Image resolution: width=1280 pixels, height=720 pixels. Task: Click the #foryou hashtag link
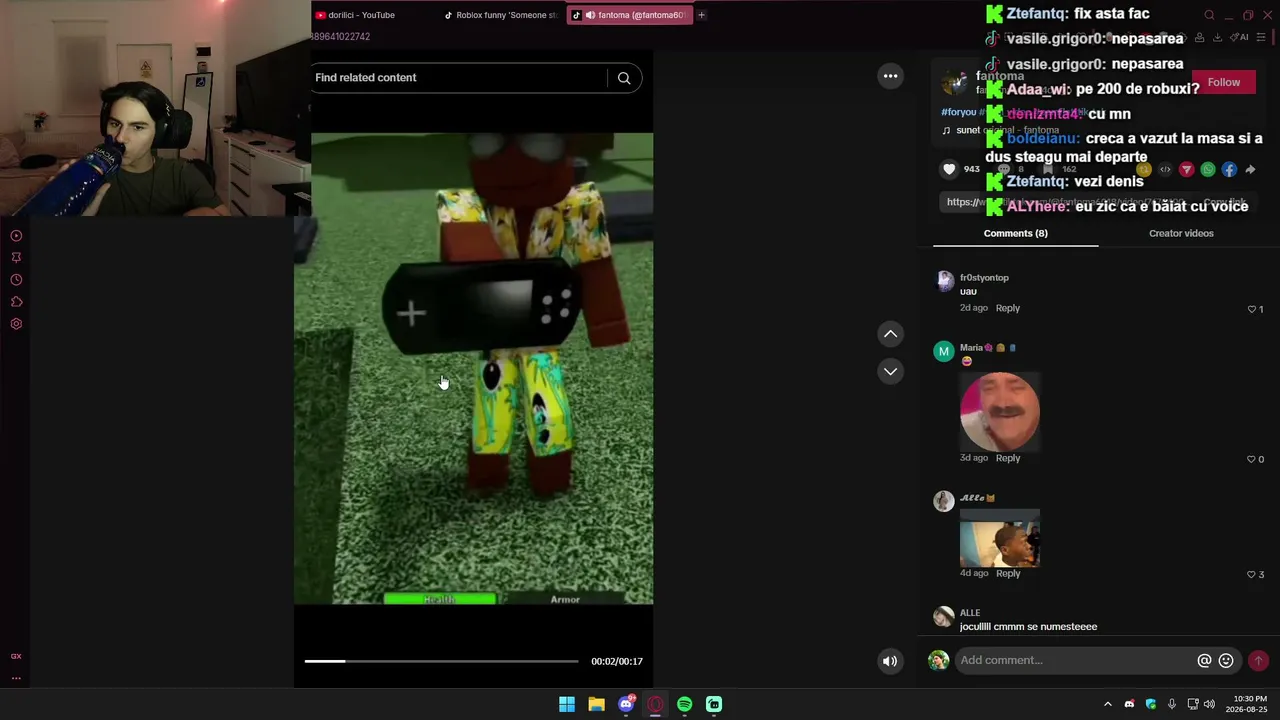coord(958,112)
